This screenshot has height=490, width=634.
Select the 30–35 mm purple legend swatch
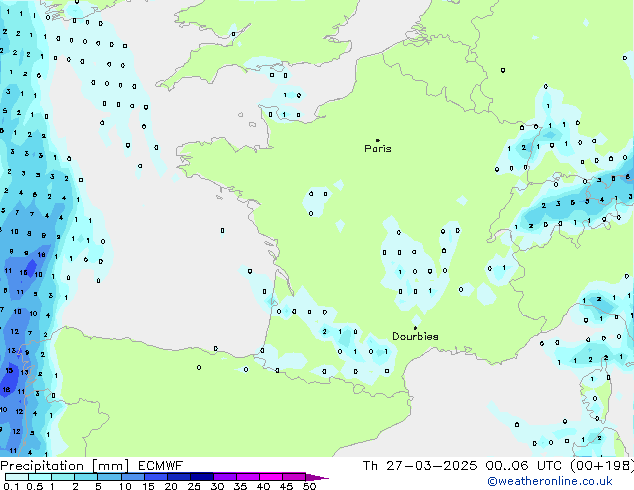tap(224, 477)
